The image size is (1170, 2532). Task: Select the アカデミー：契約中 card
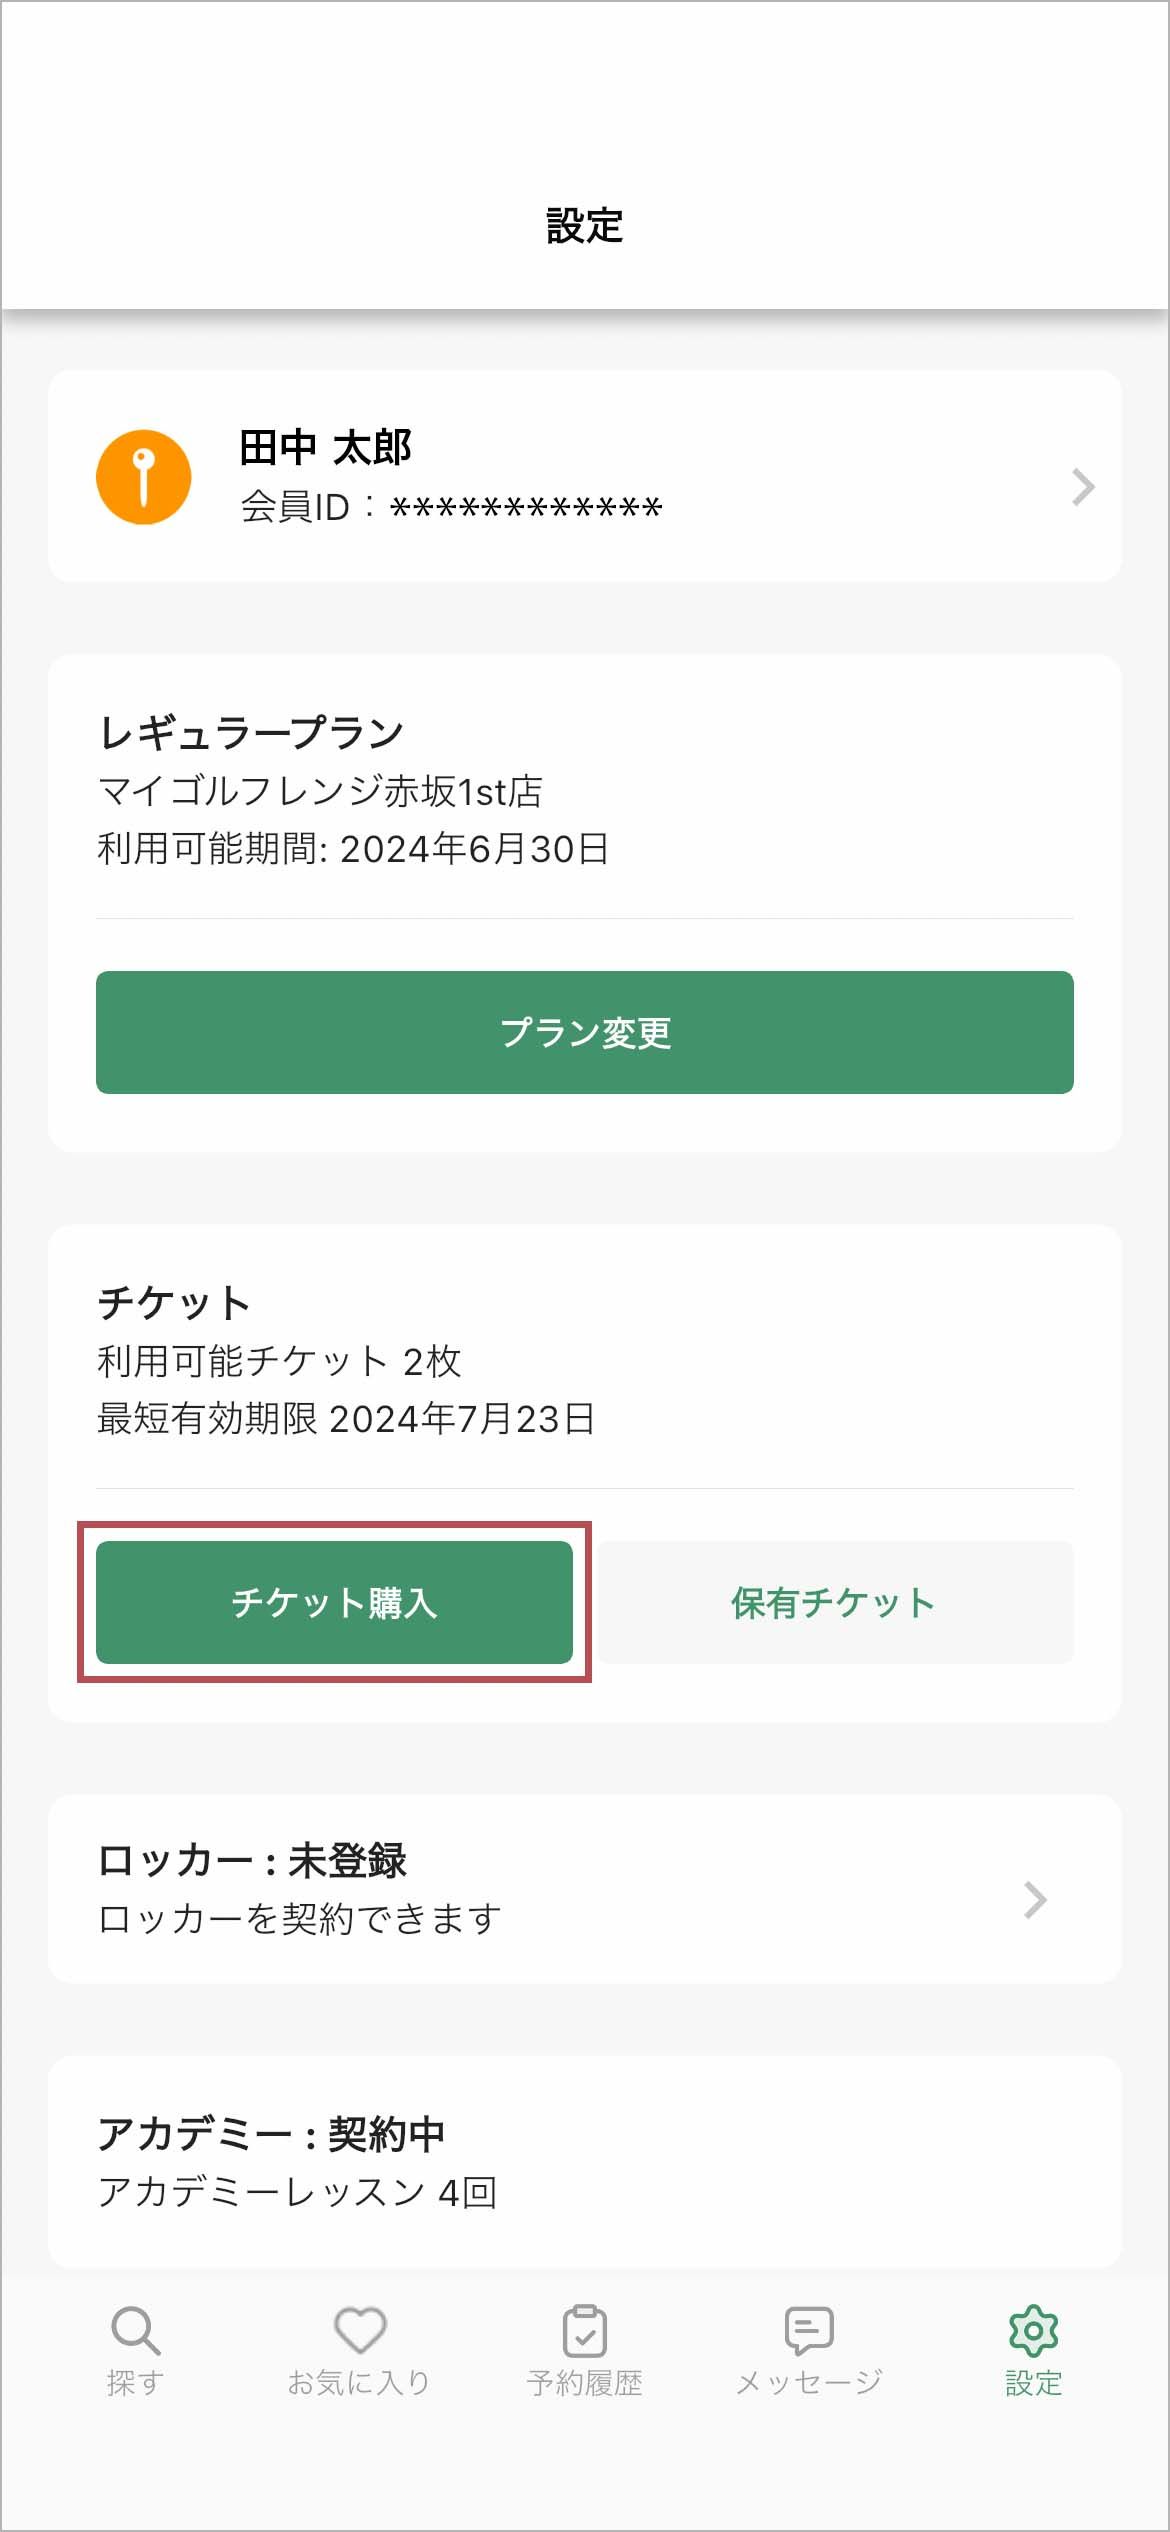tap(272, 2134)
